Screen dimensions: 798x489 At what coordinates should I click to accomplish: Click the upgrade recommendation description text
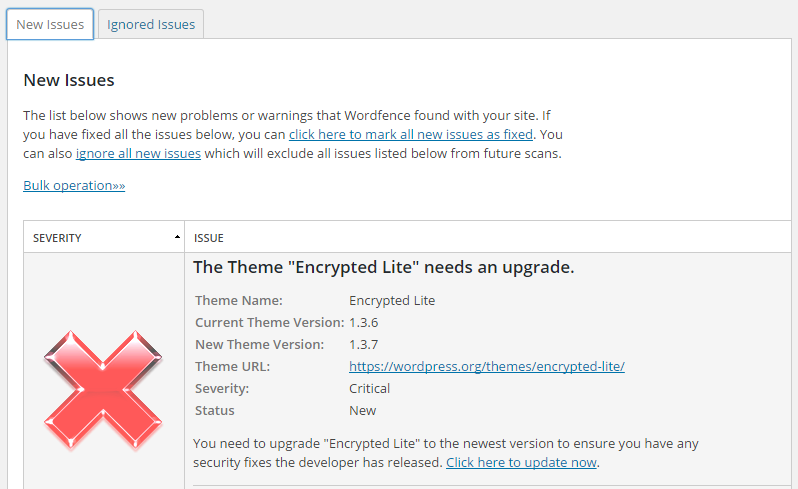[x=446, y=453]
